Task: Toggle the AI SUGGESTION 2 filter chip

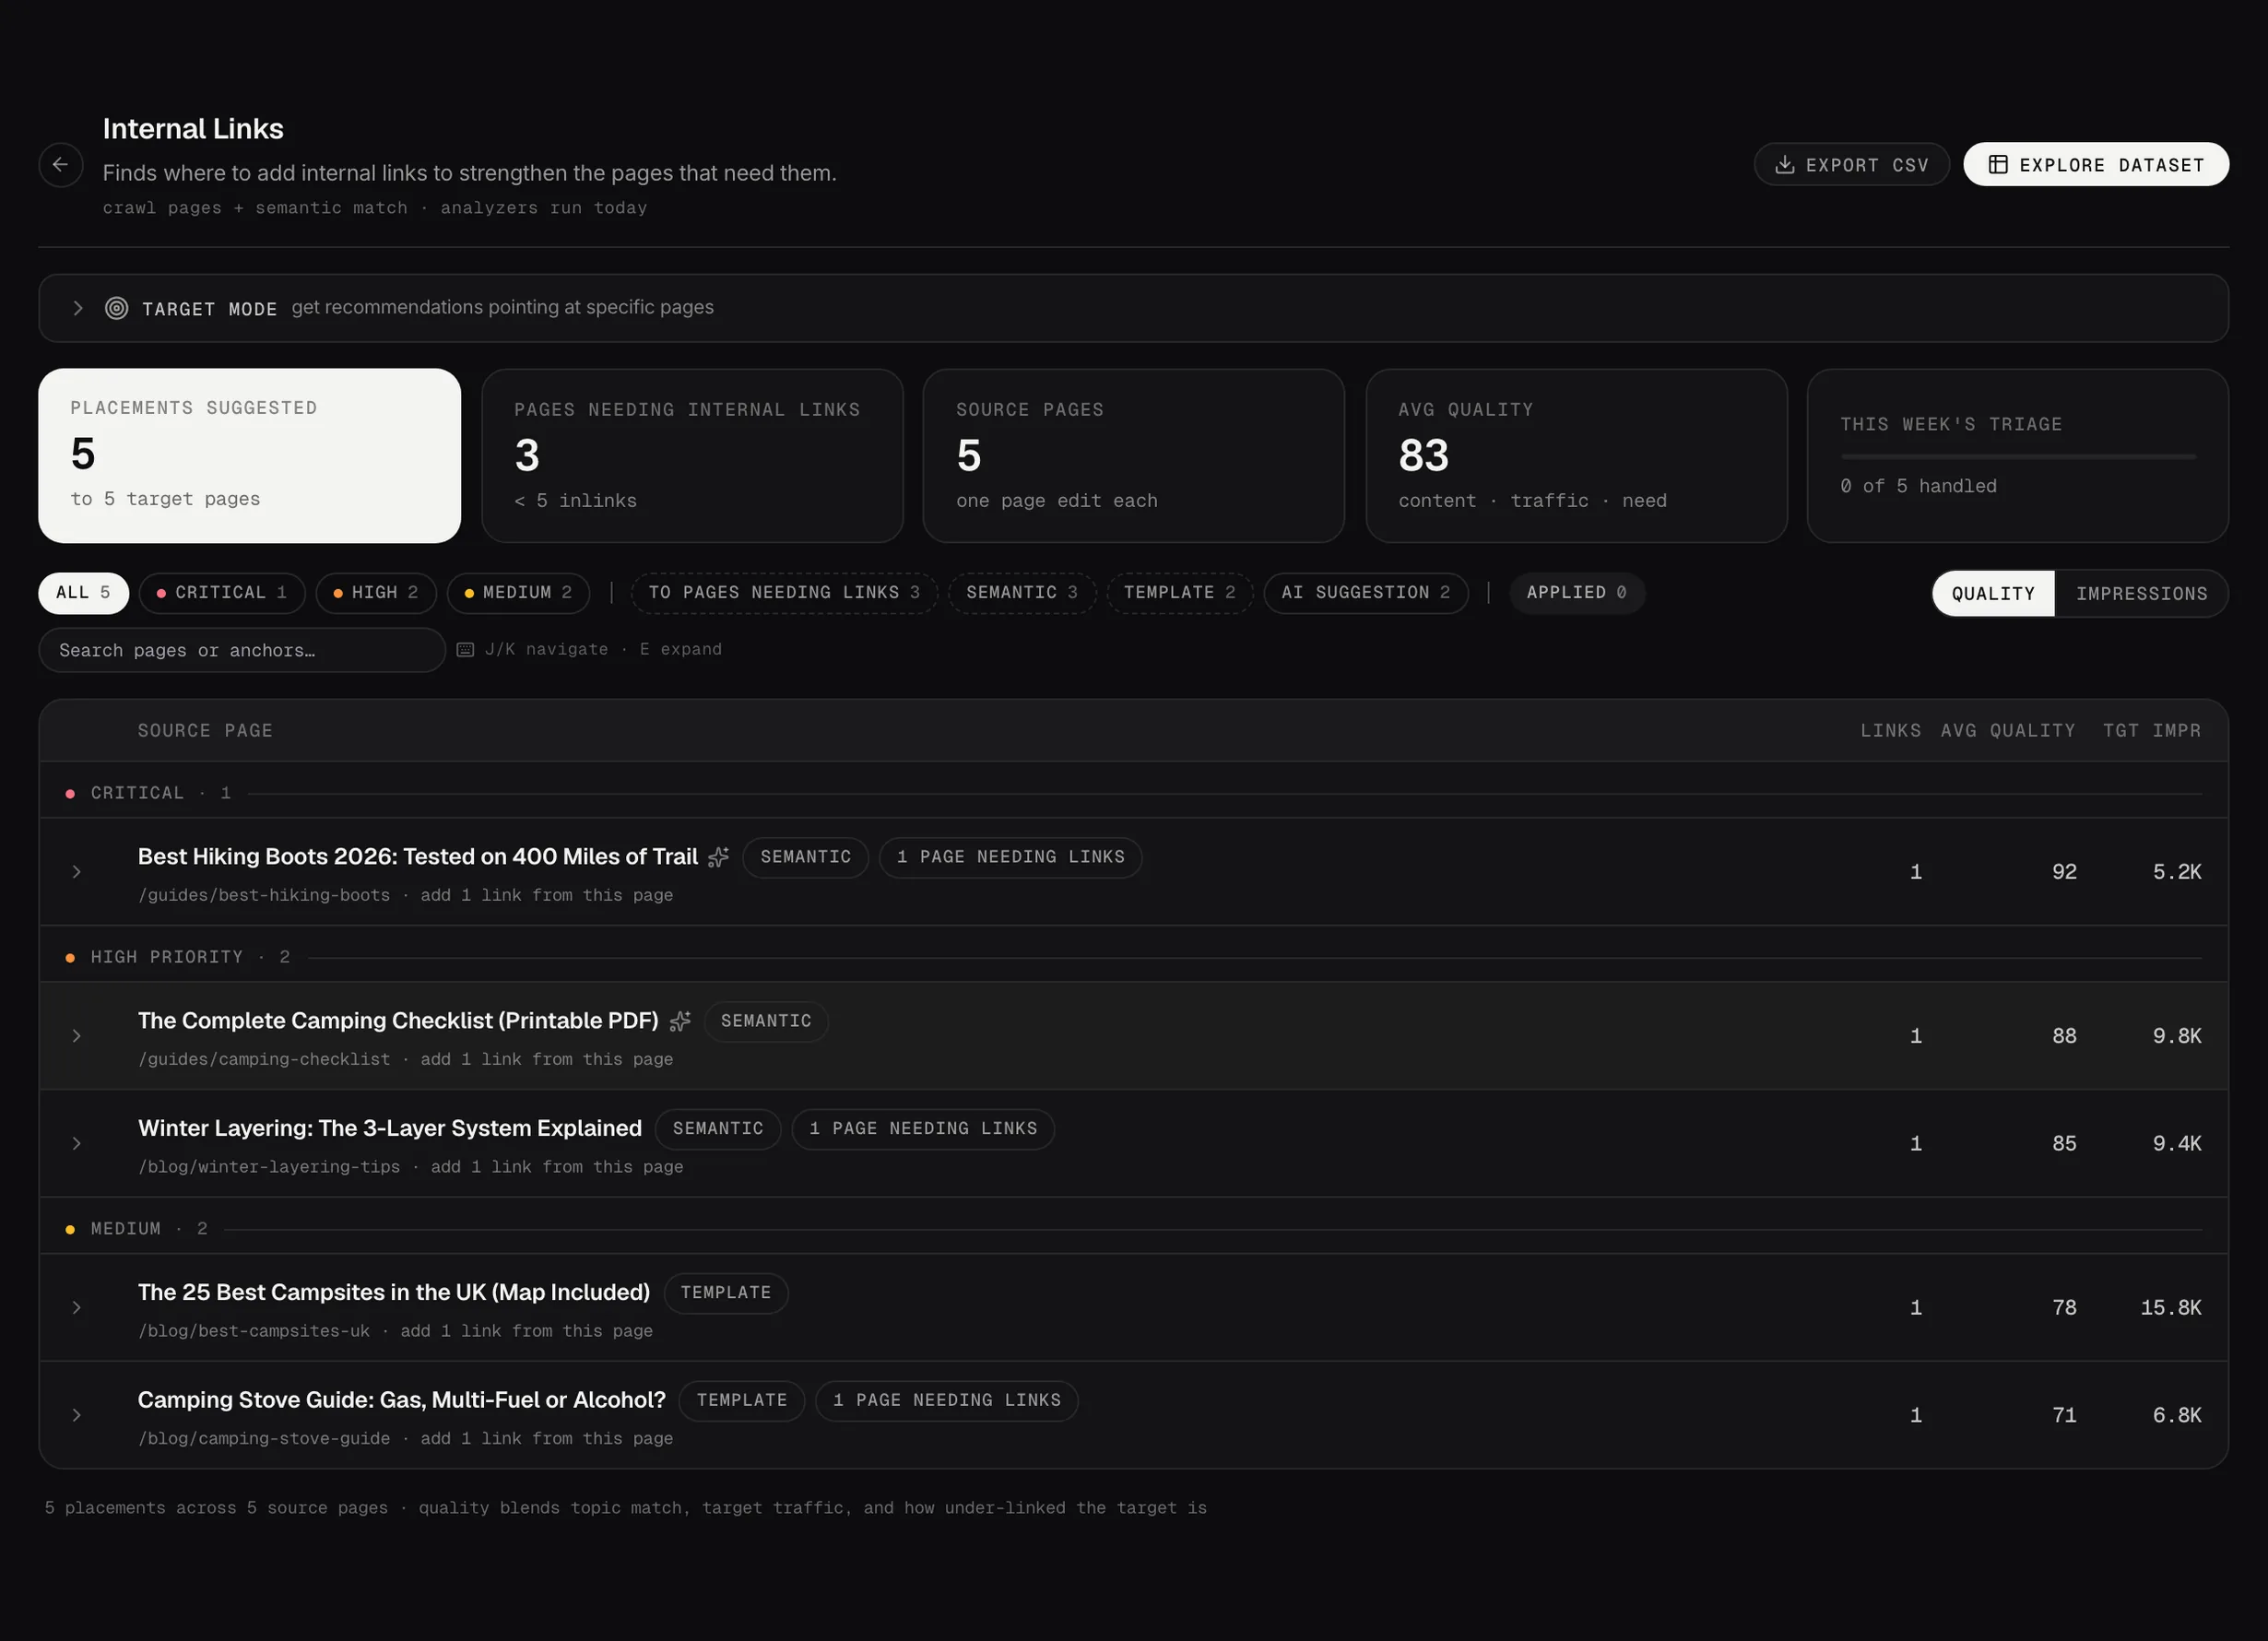Action: [1366, 593]
